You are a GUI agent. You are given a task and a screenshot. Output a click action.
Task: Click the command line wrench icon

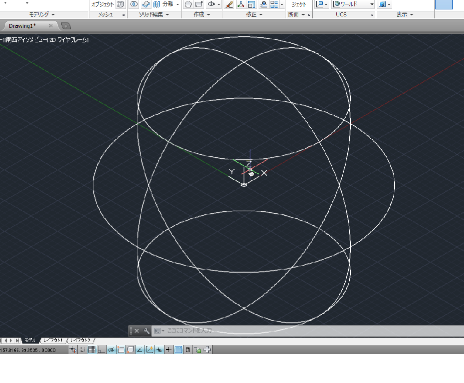[146, 331]
